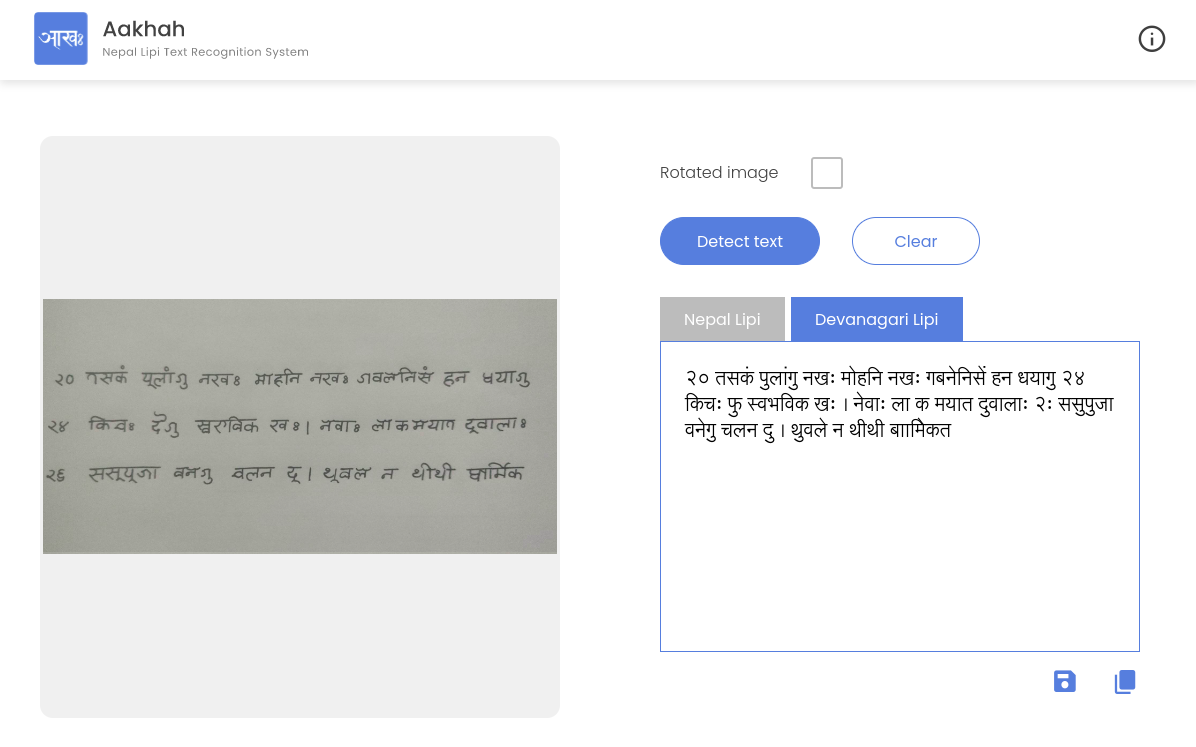Click the Clear button
Image resolution: width=1196 pixels, height=747 pixels.
click(915, 241)
